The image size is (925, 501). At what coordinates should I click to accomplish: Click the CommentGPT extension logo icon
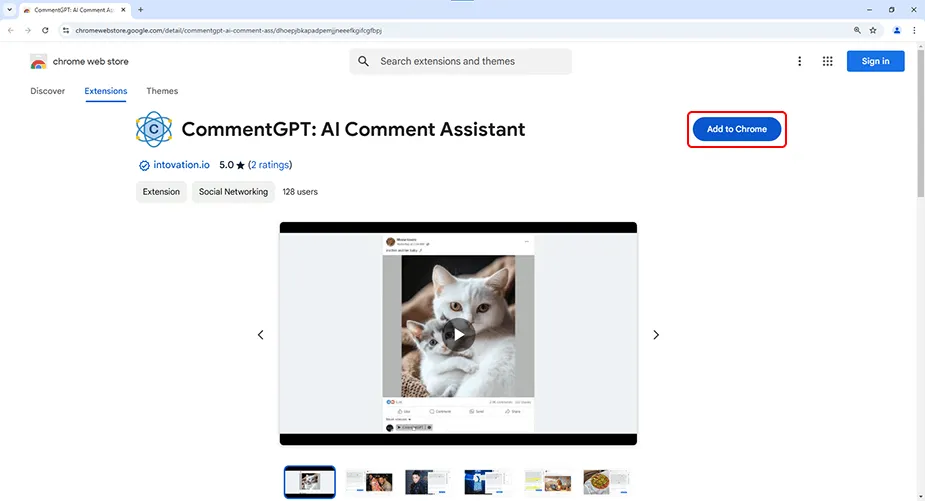pos(154,129)
